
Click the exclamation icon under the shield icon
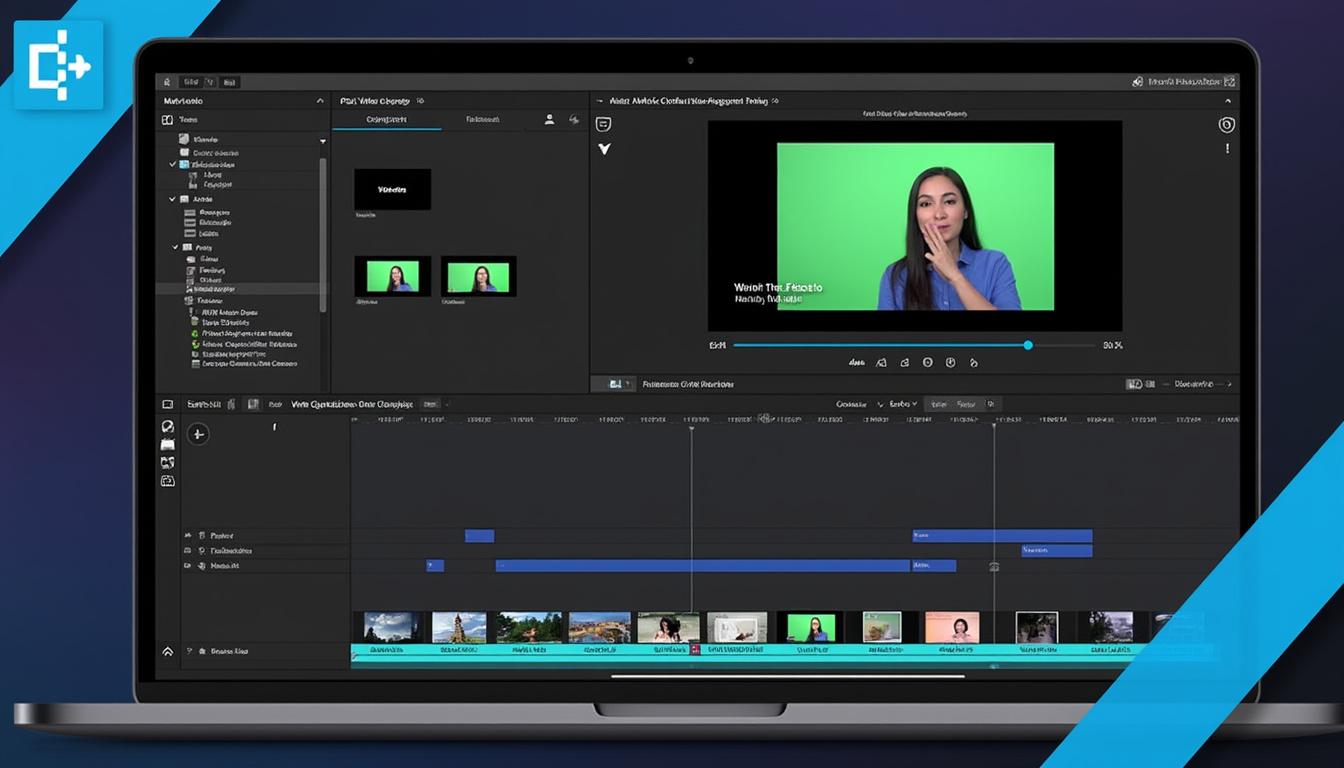coord(1227,149)
